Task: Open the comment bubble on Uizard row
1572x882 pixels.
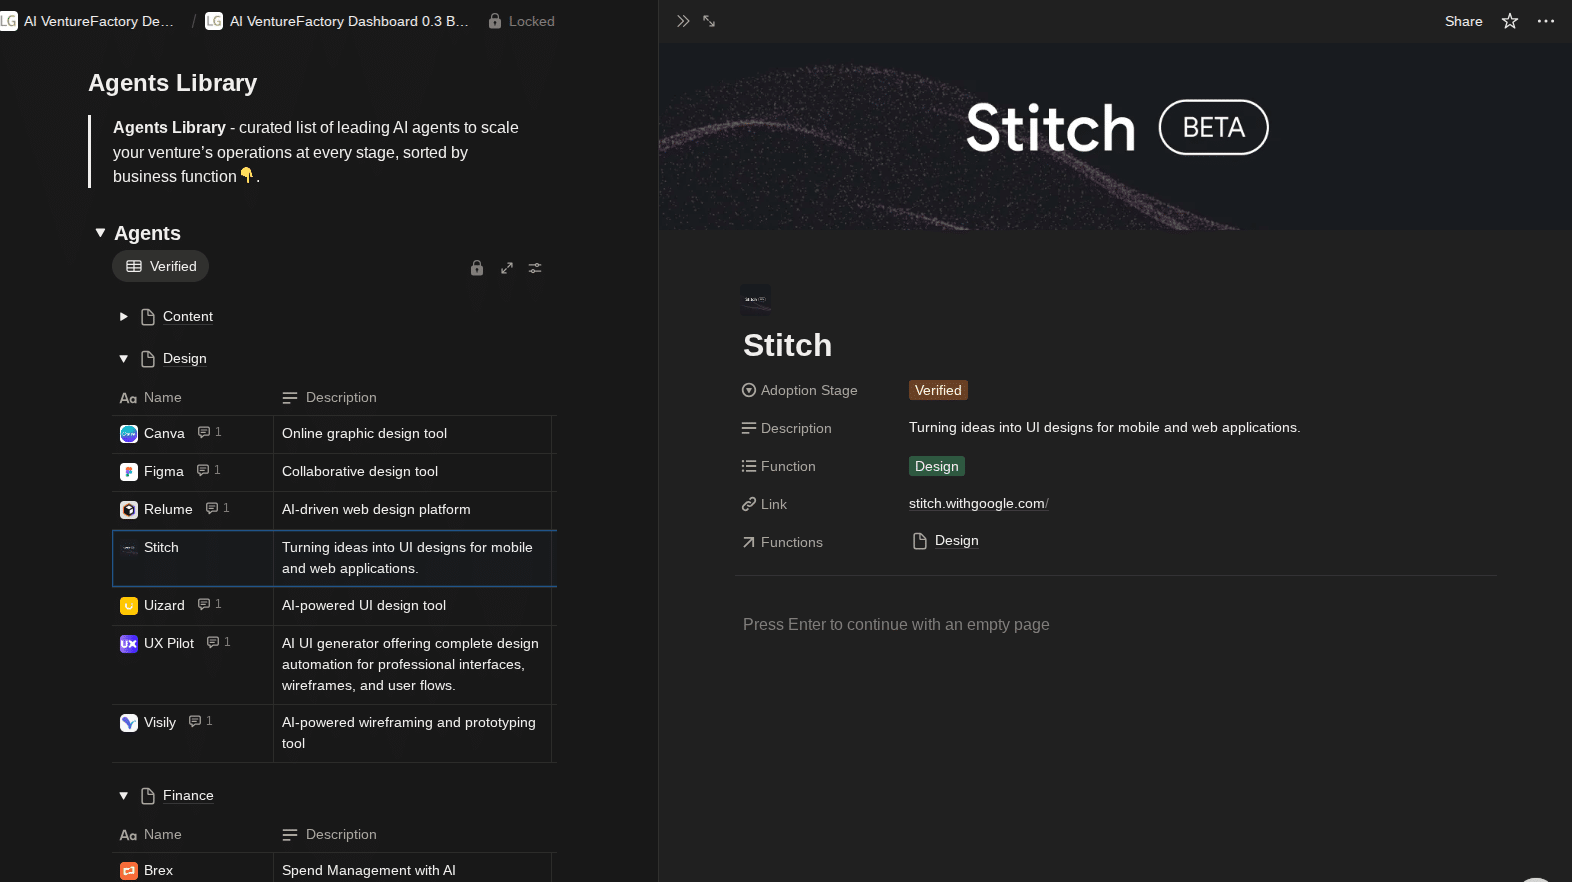Action: click(209, 604)
